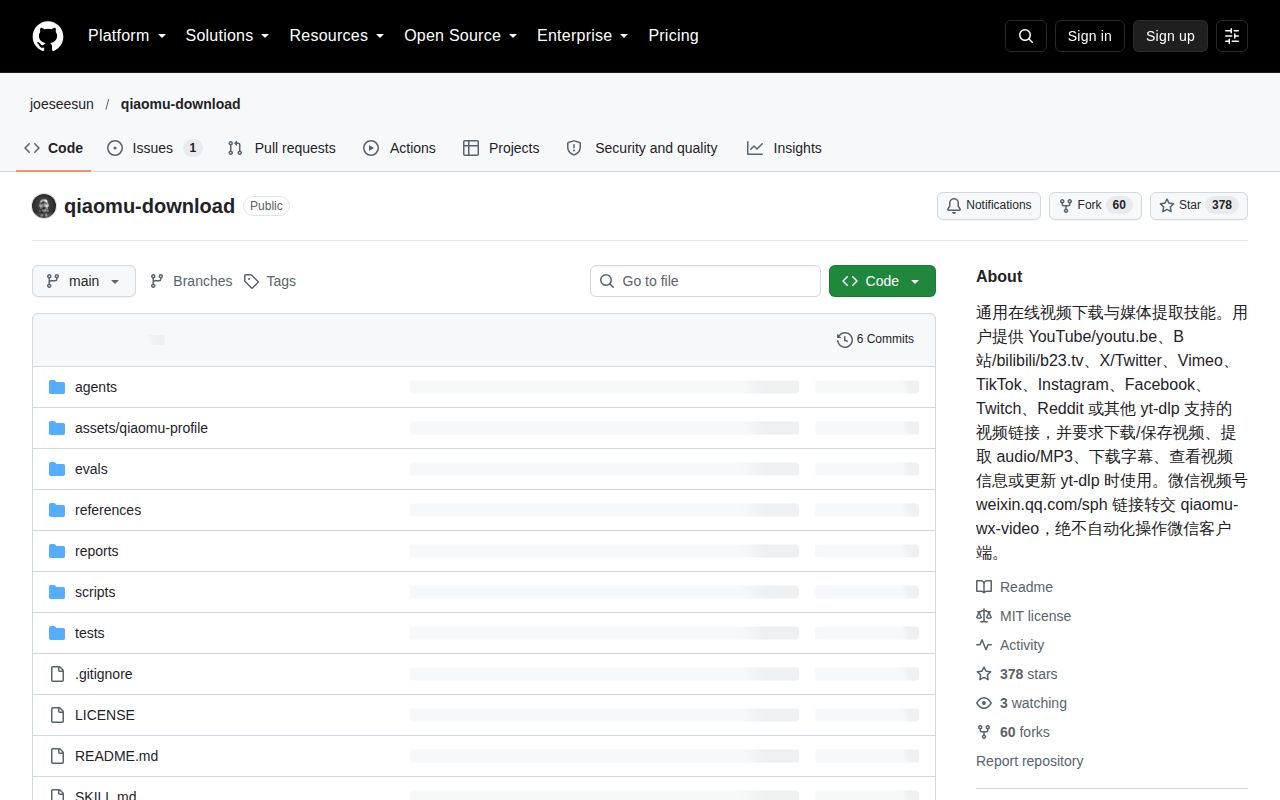Switch to the Issues tab
Screen dimensions: 1280x800
154,148
